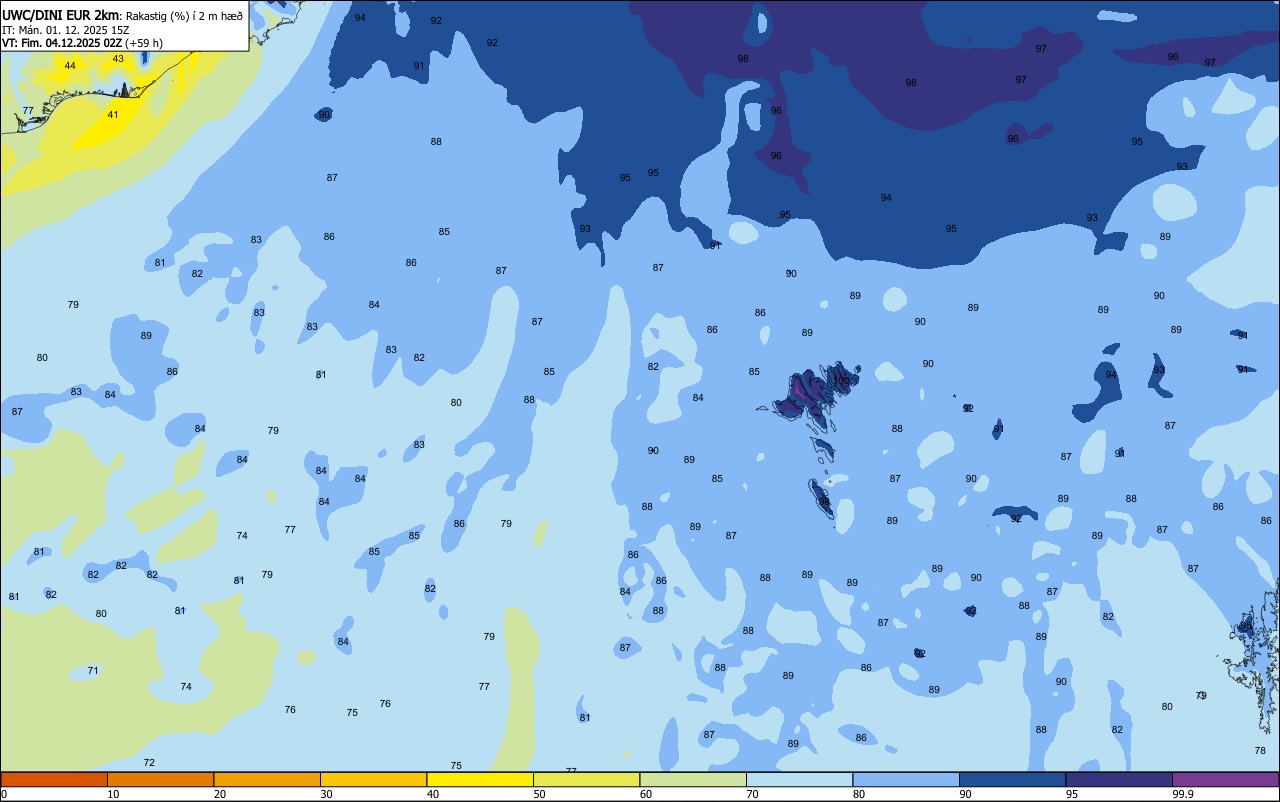Click the legend tick label 30

point(326,794)
